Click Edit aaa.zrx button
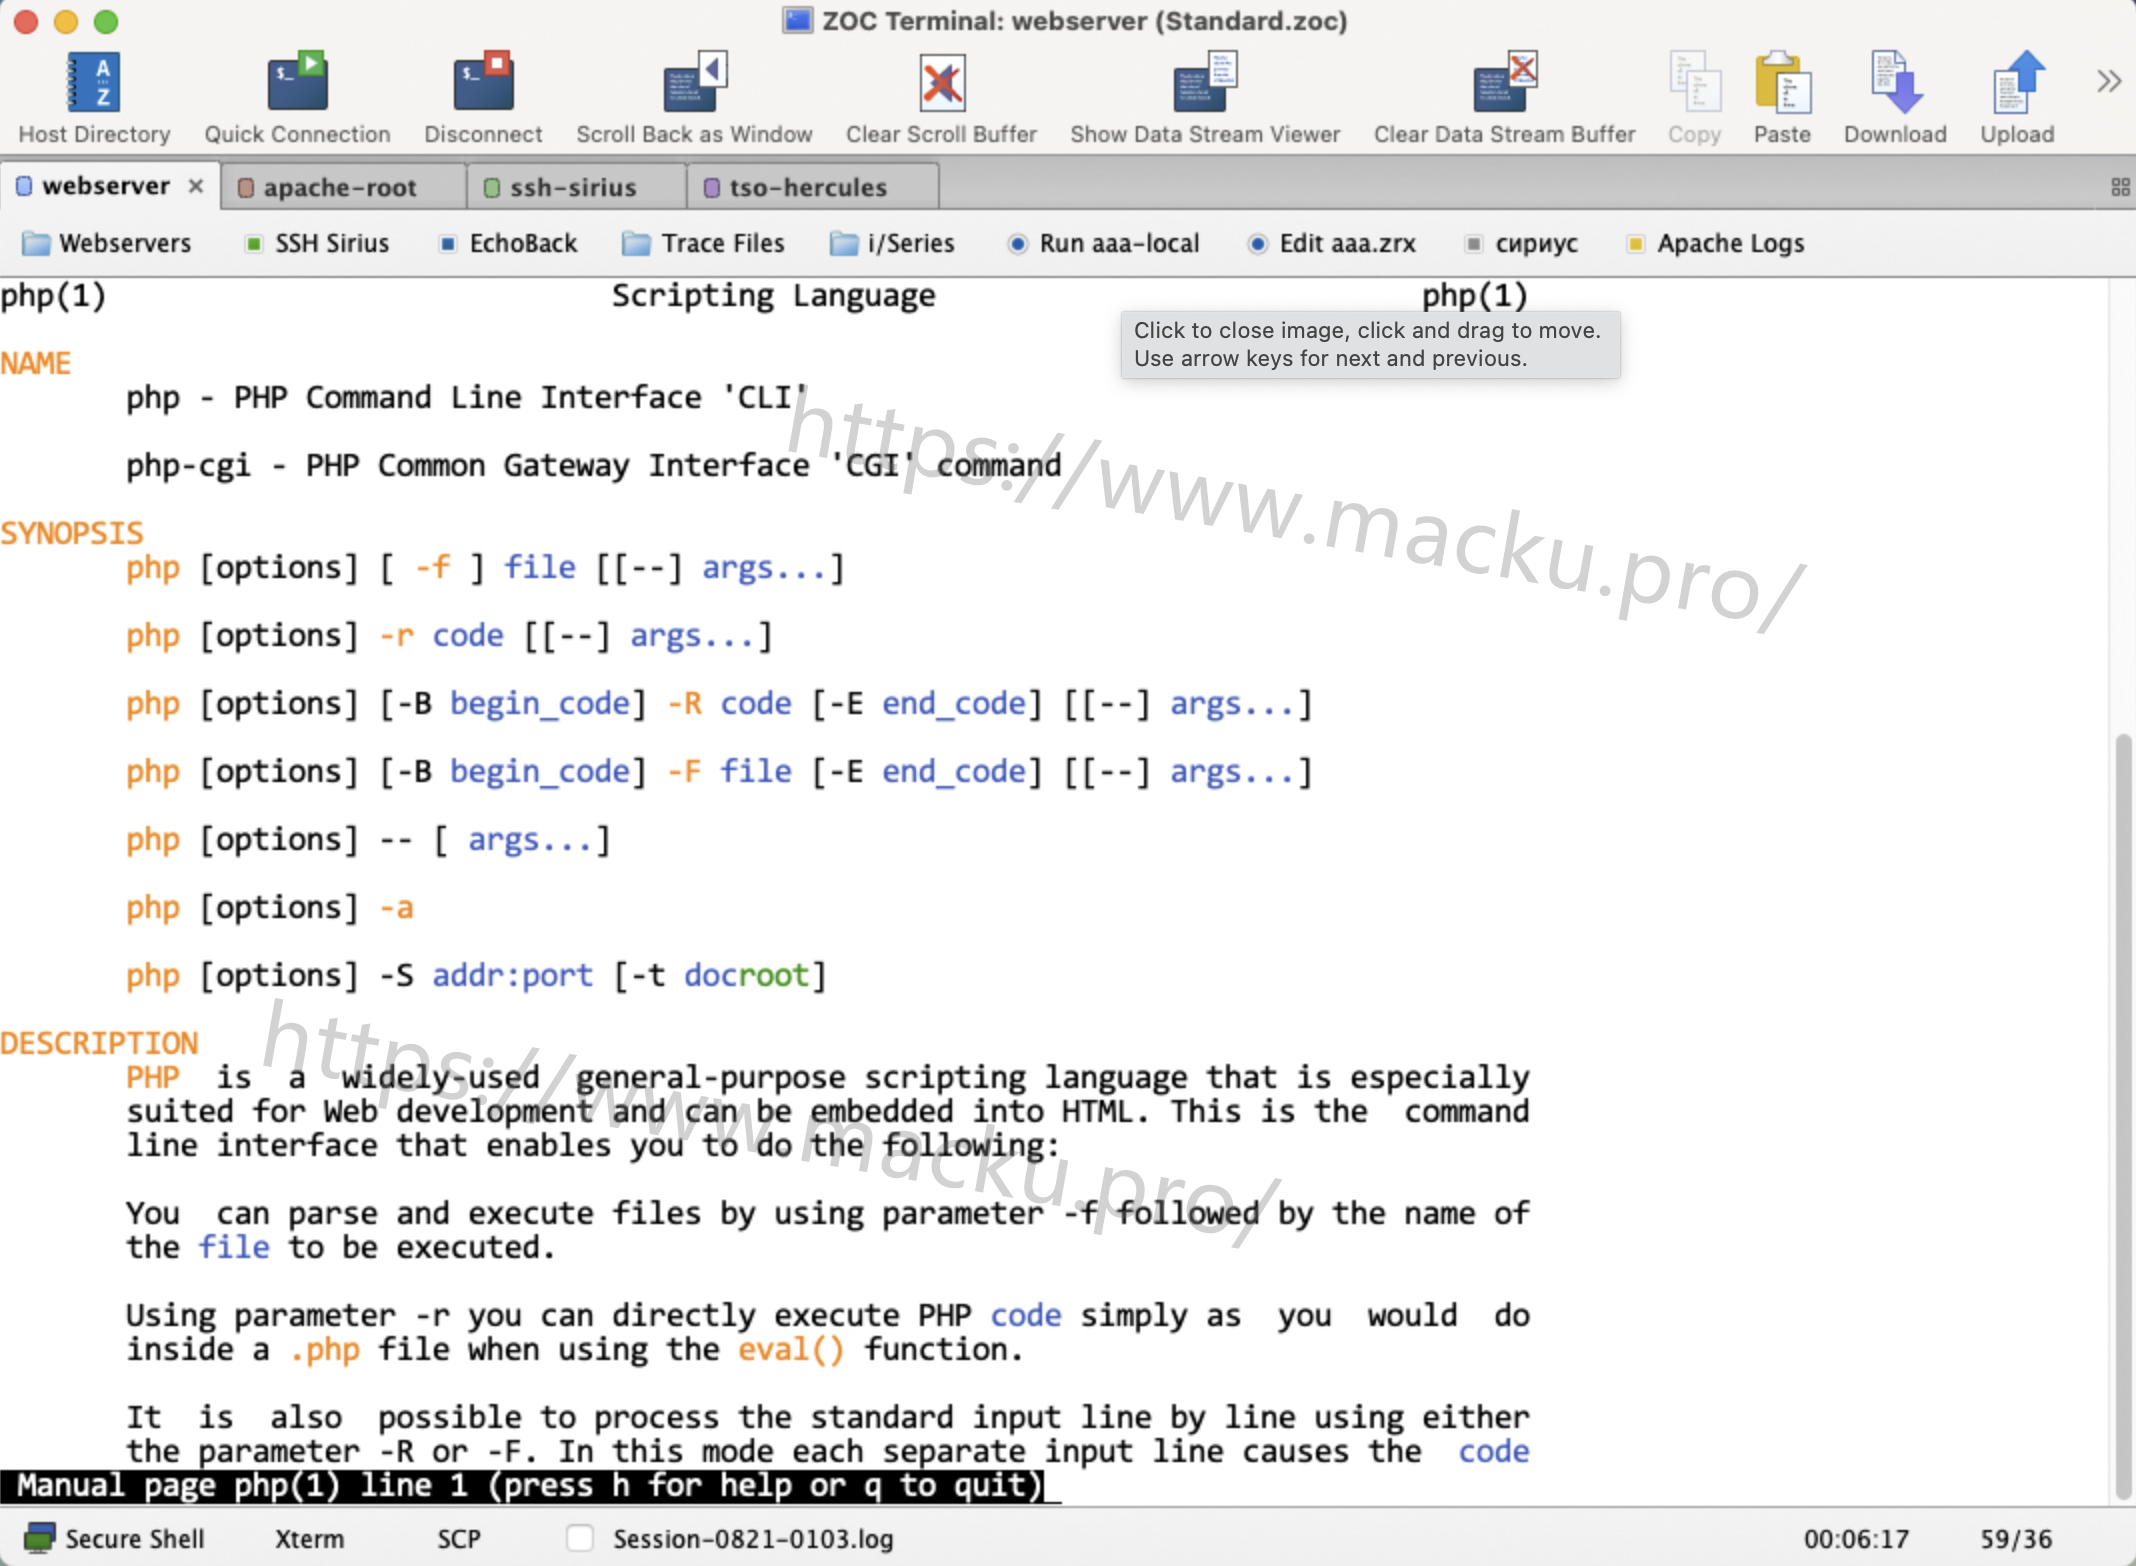The width and height of the screenshot is (2136, 1566). tap(1332, 243)
